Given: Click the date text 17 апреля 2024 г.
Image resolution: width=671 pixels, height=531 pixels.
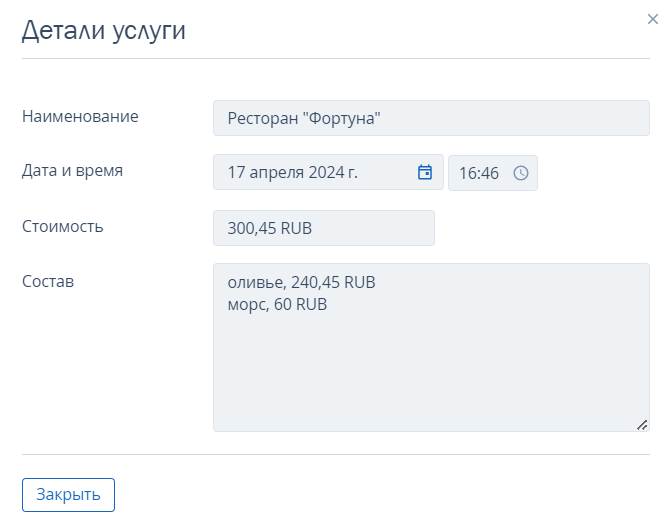Looking at the screenshot, I should [x=293, y=172].
